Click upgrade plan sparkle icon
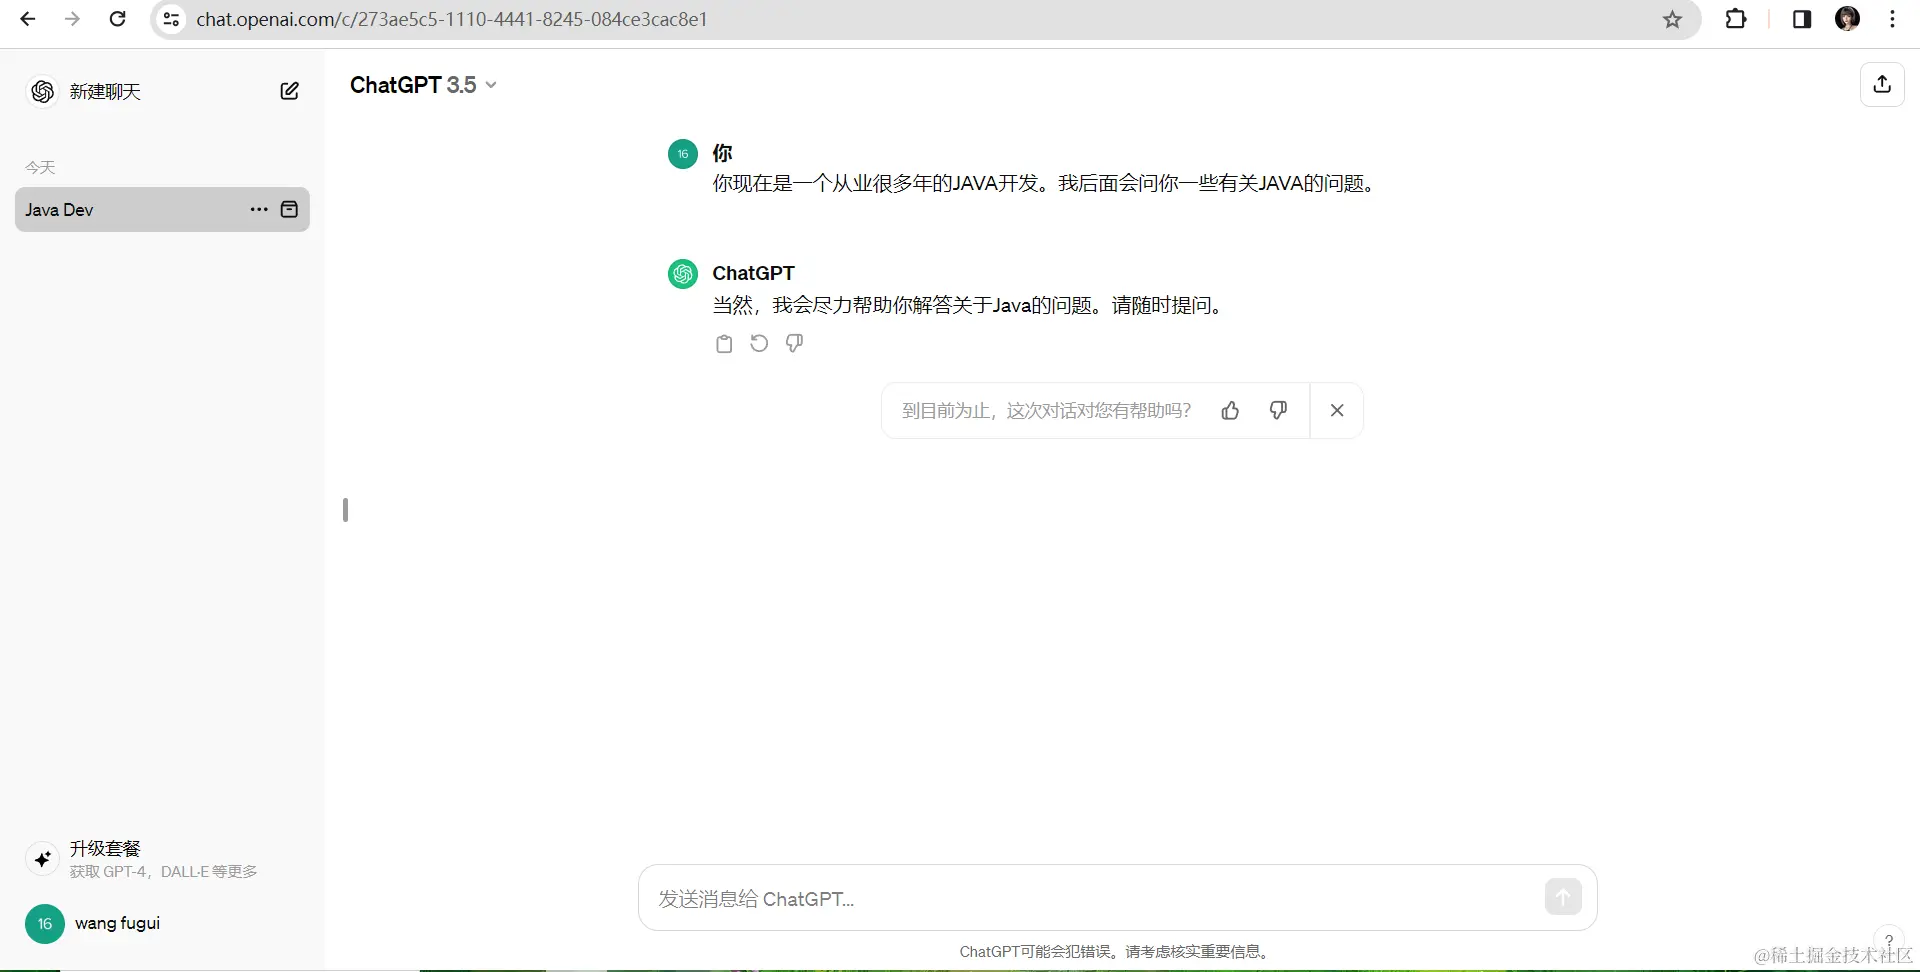The image size is (1920, 972). point(42,858)
